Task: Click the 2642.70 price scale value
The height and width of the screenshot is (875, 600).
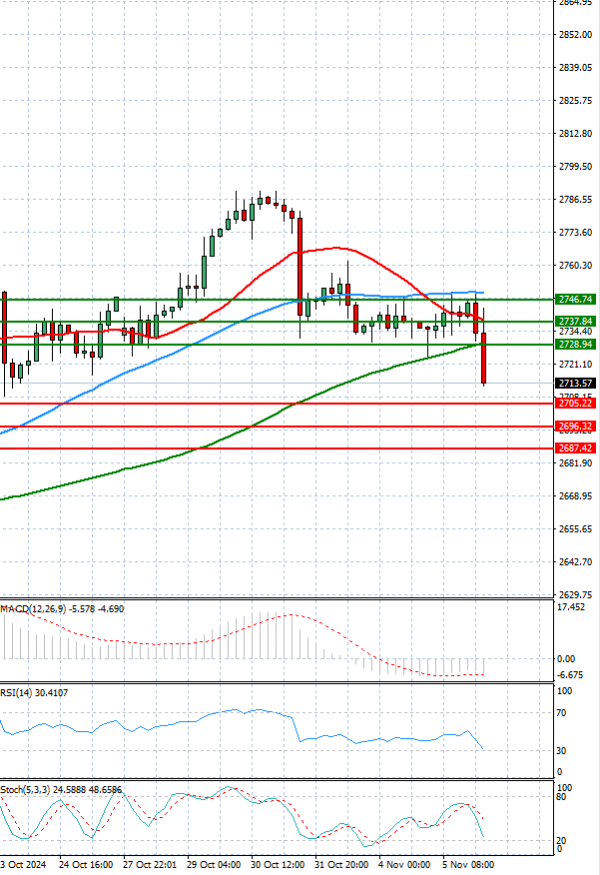Action: 575,561
